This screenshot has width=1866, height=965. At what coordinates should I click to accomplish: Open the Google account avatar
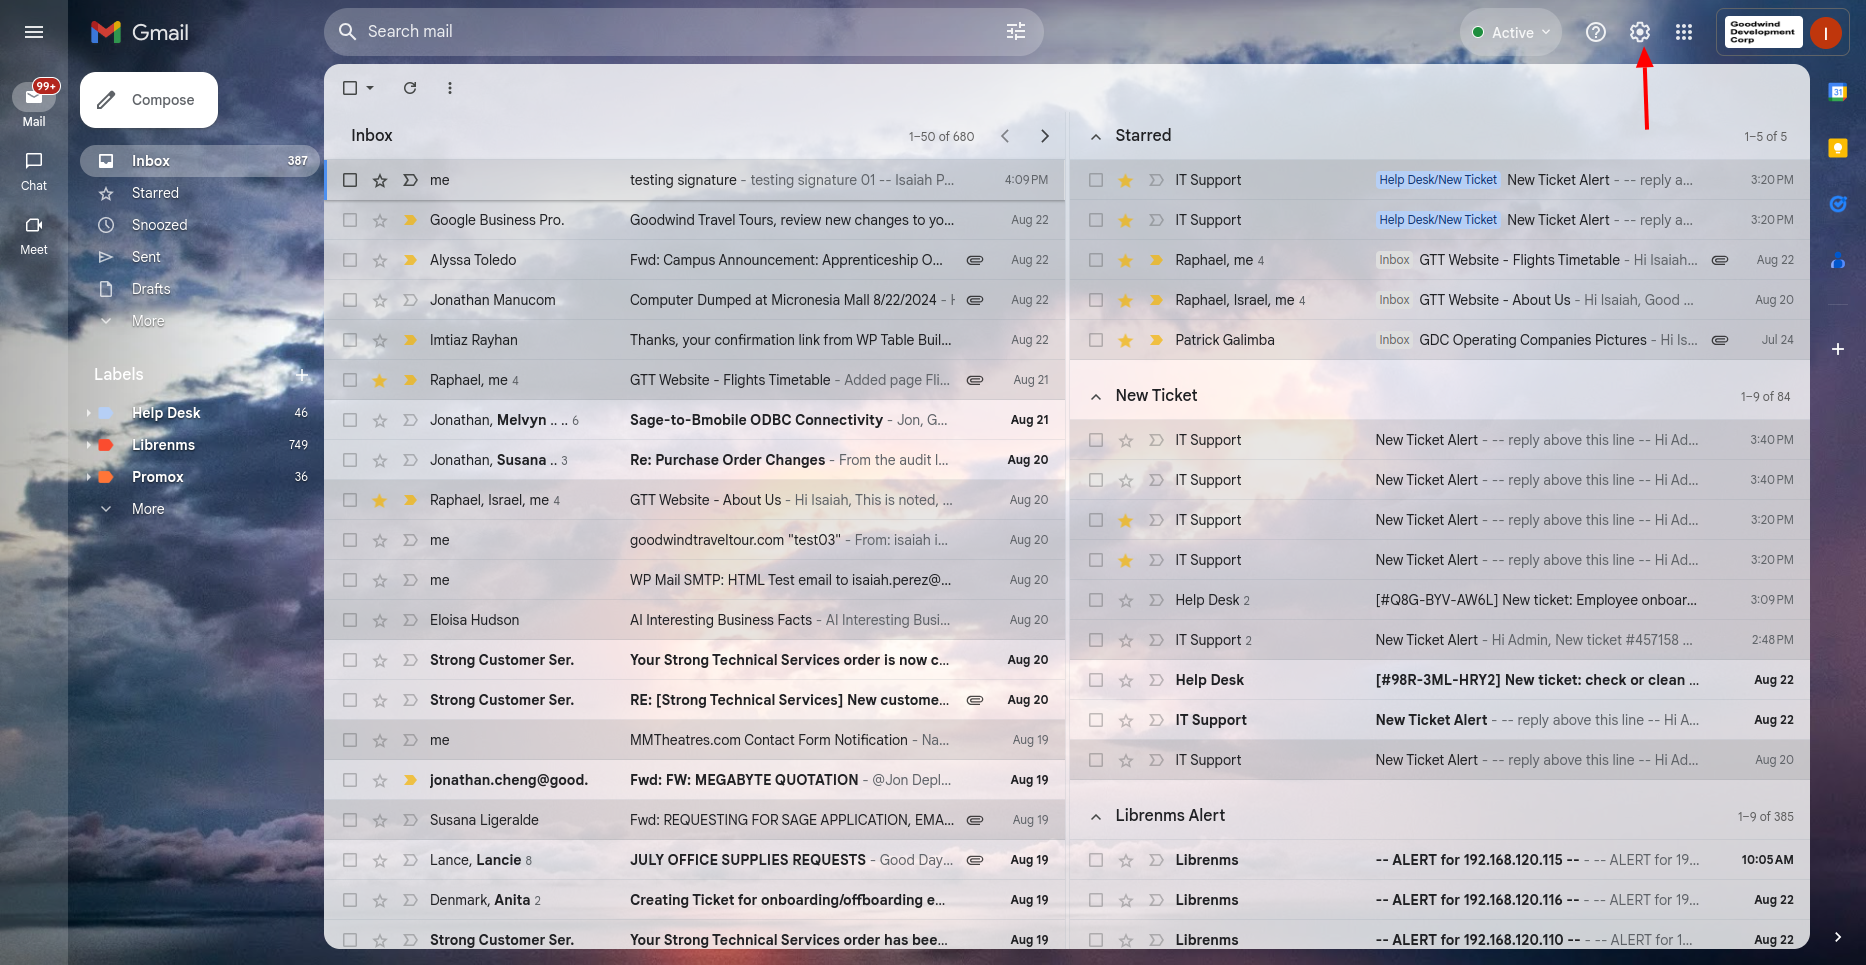click(1826, 32)
